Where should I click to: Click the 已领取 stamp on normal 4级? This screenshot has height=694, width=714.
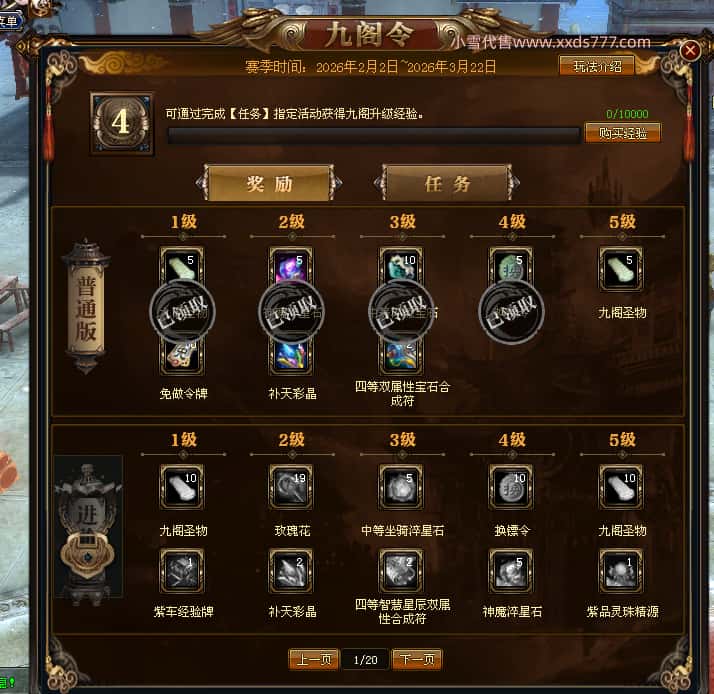(x=511, y=311)
